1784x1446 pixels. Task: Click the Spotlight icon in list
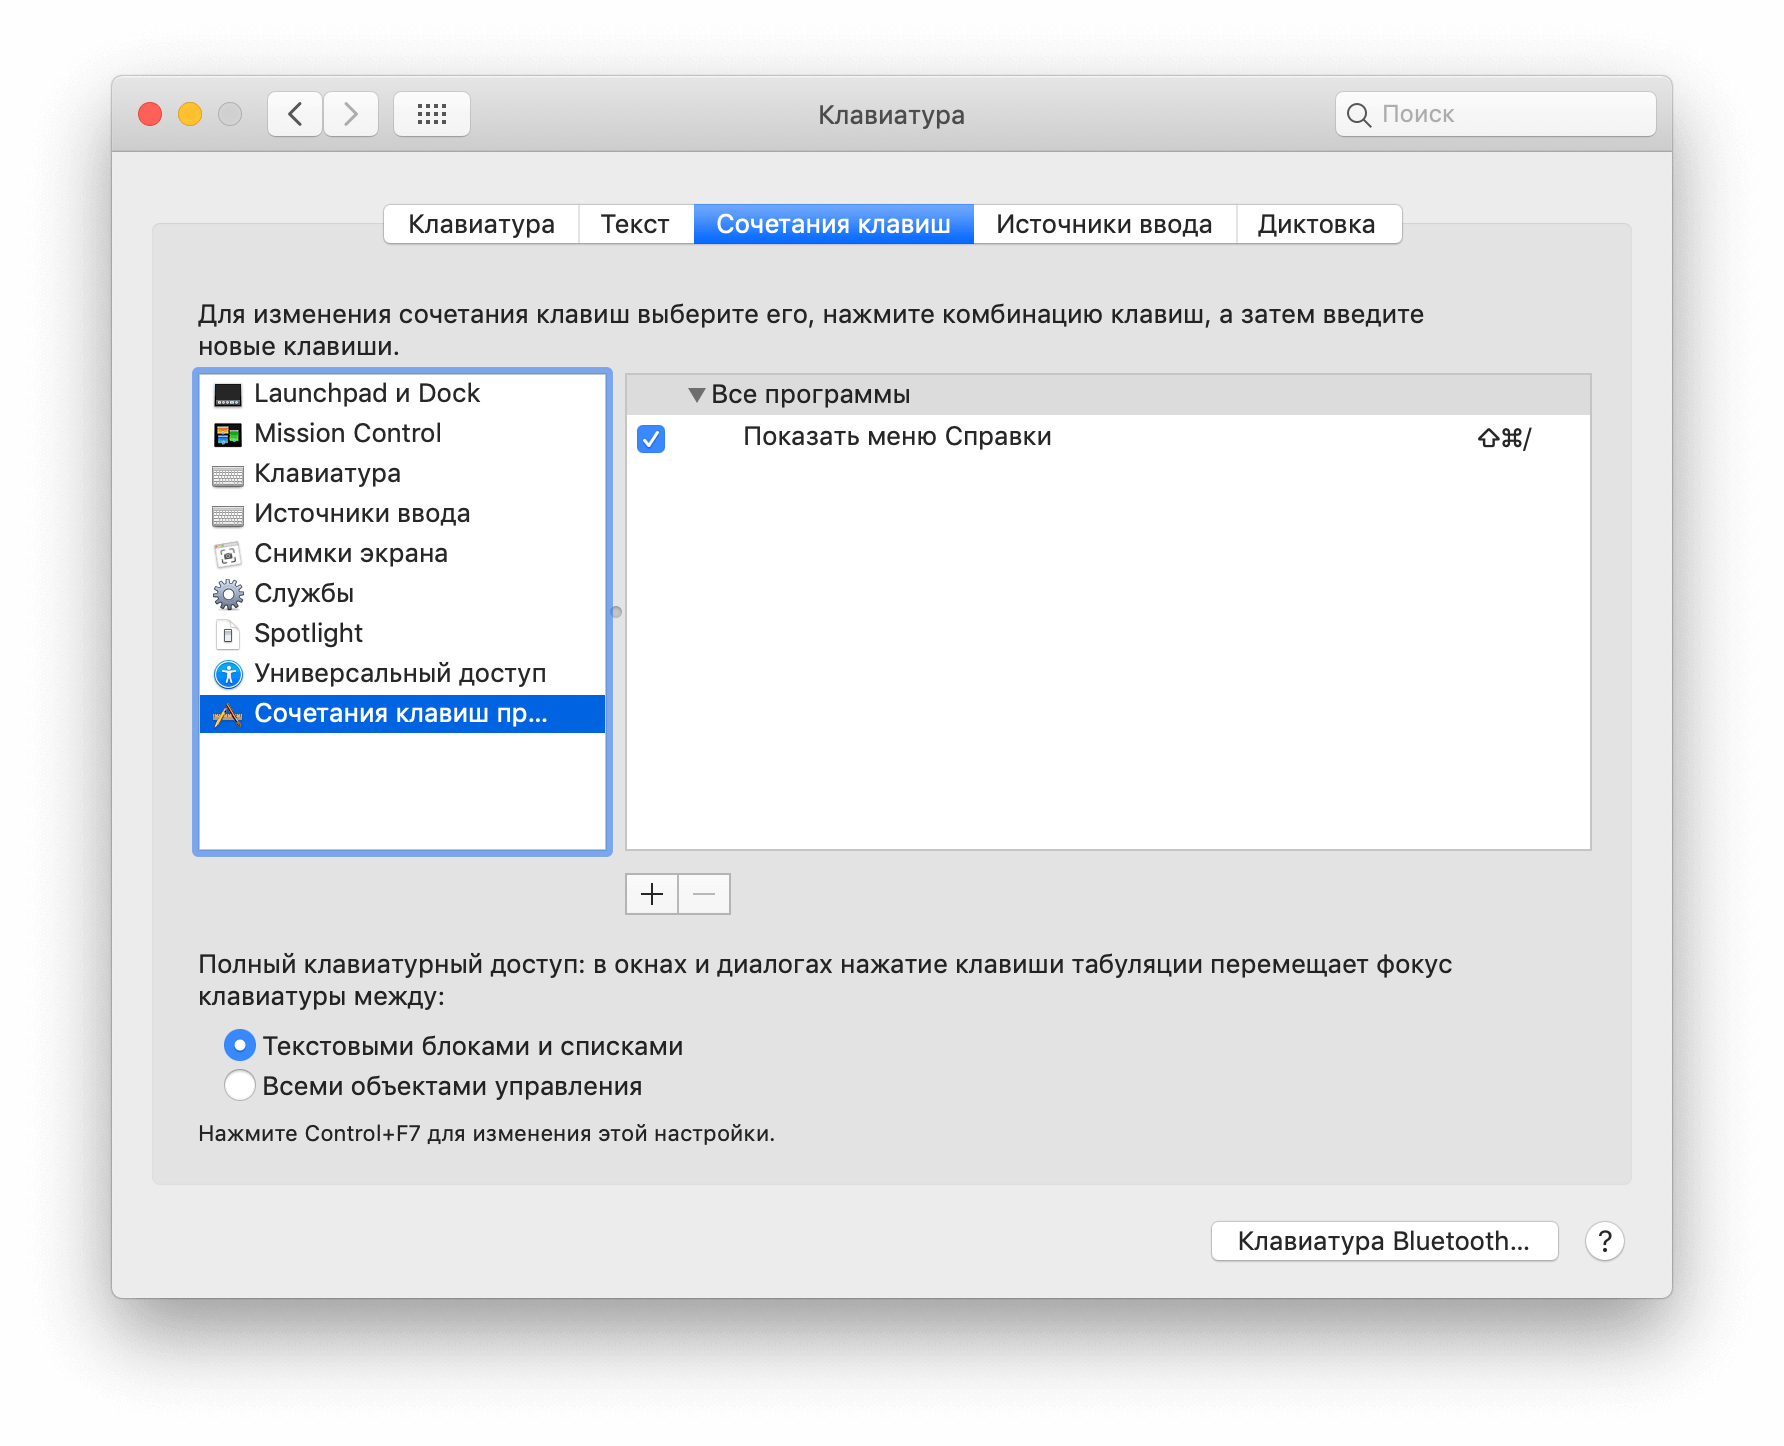(x=228, y=635)
